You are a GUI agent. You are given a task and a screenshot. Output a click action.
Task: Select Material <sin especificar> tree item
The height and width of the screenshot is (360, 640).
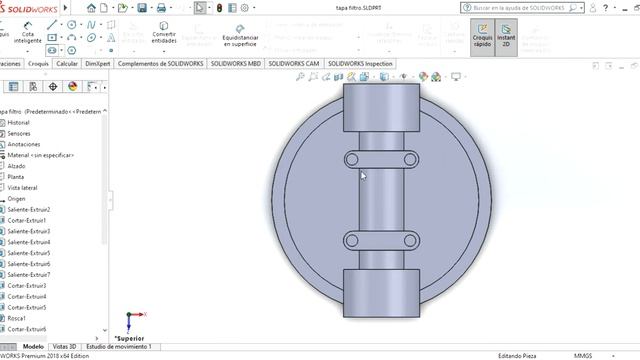(x=40, y=155)
